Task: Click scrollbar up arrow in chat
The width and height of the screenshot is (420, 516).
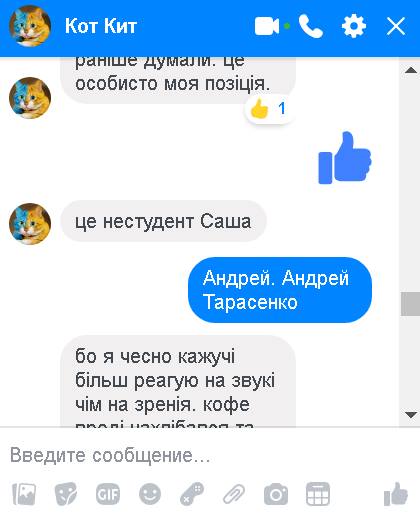Action: click(x=410, y=70)
